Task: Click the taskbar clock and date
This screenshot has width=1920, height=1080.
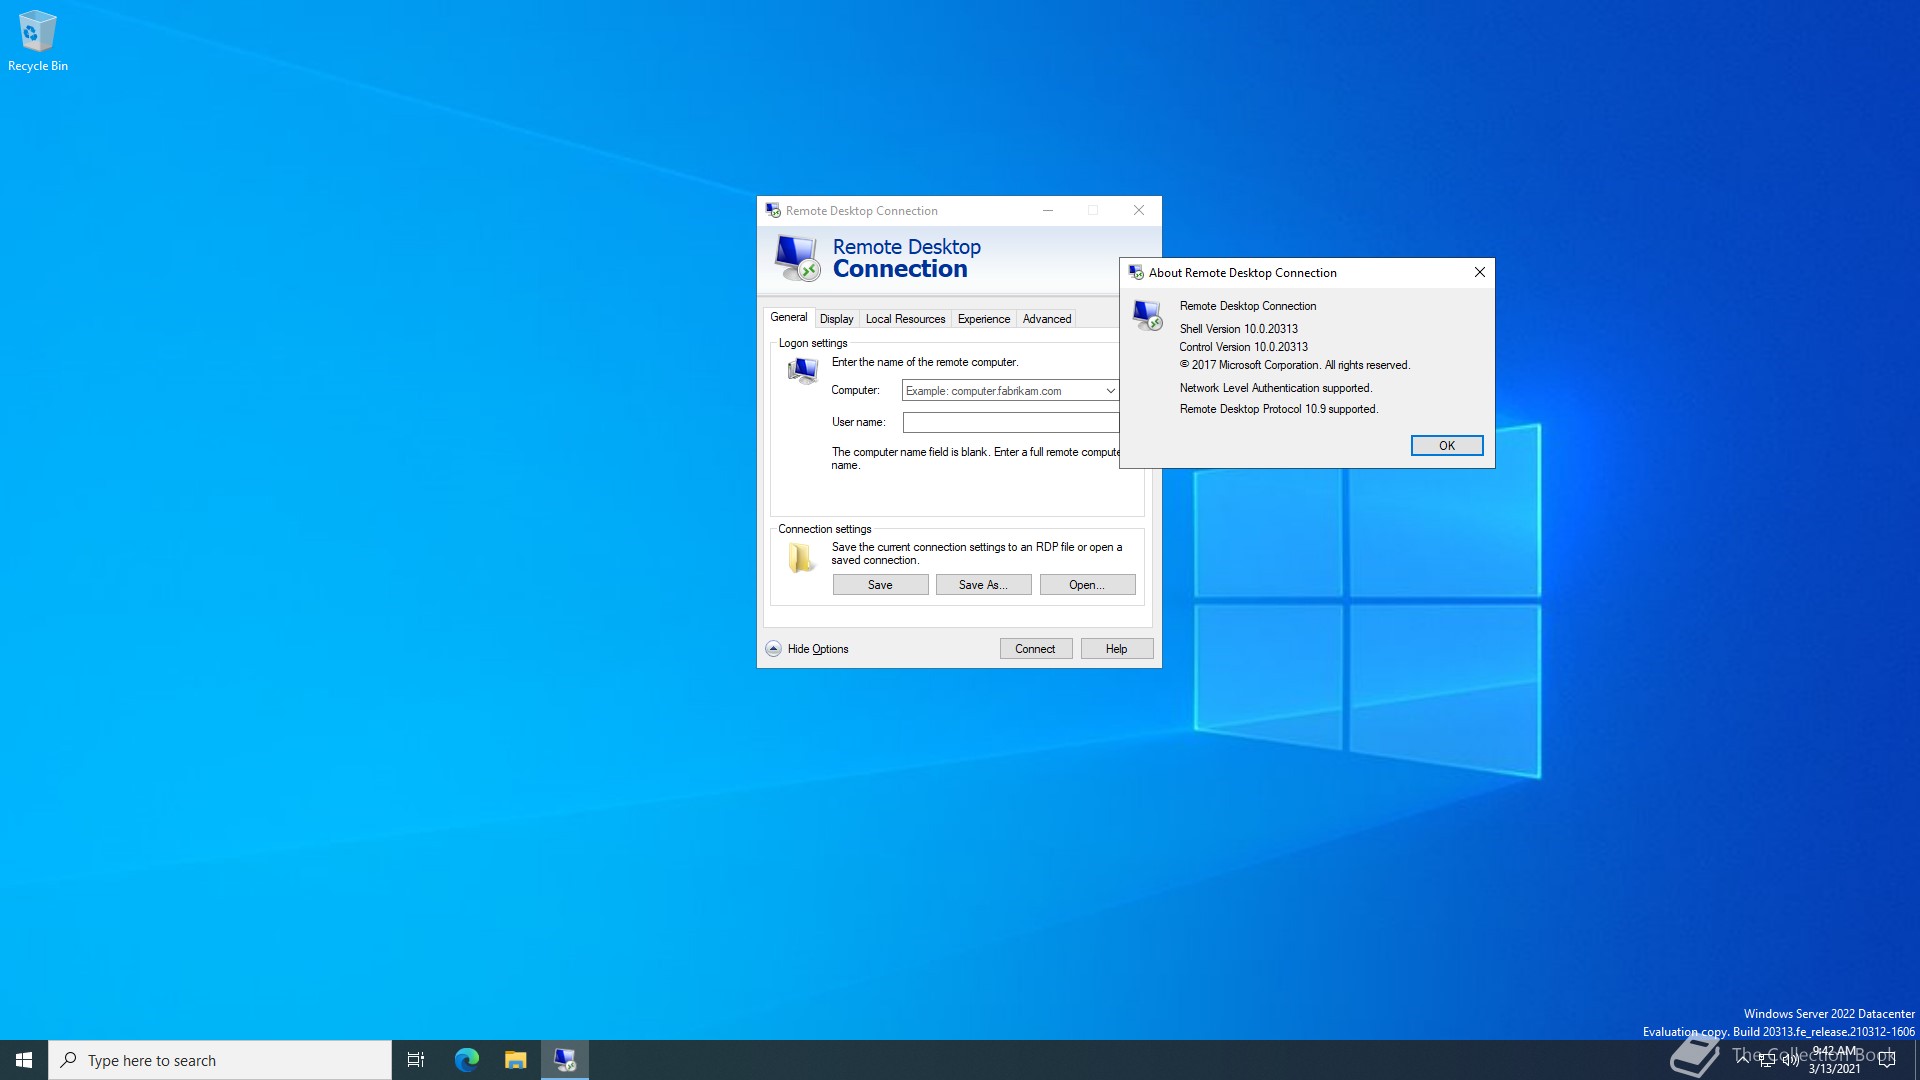Action: pos(1834,1060)
